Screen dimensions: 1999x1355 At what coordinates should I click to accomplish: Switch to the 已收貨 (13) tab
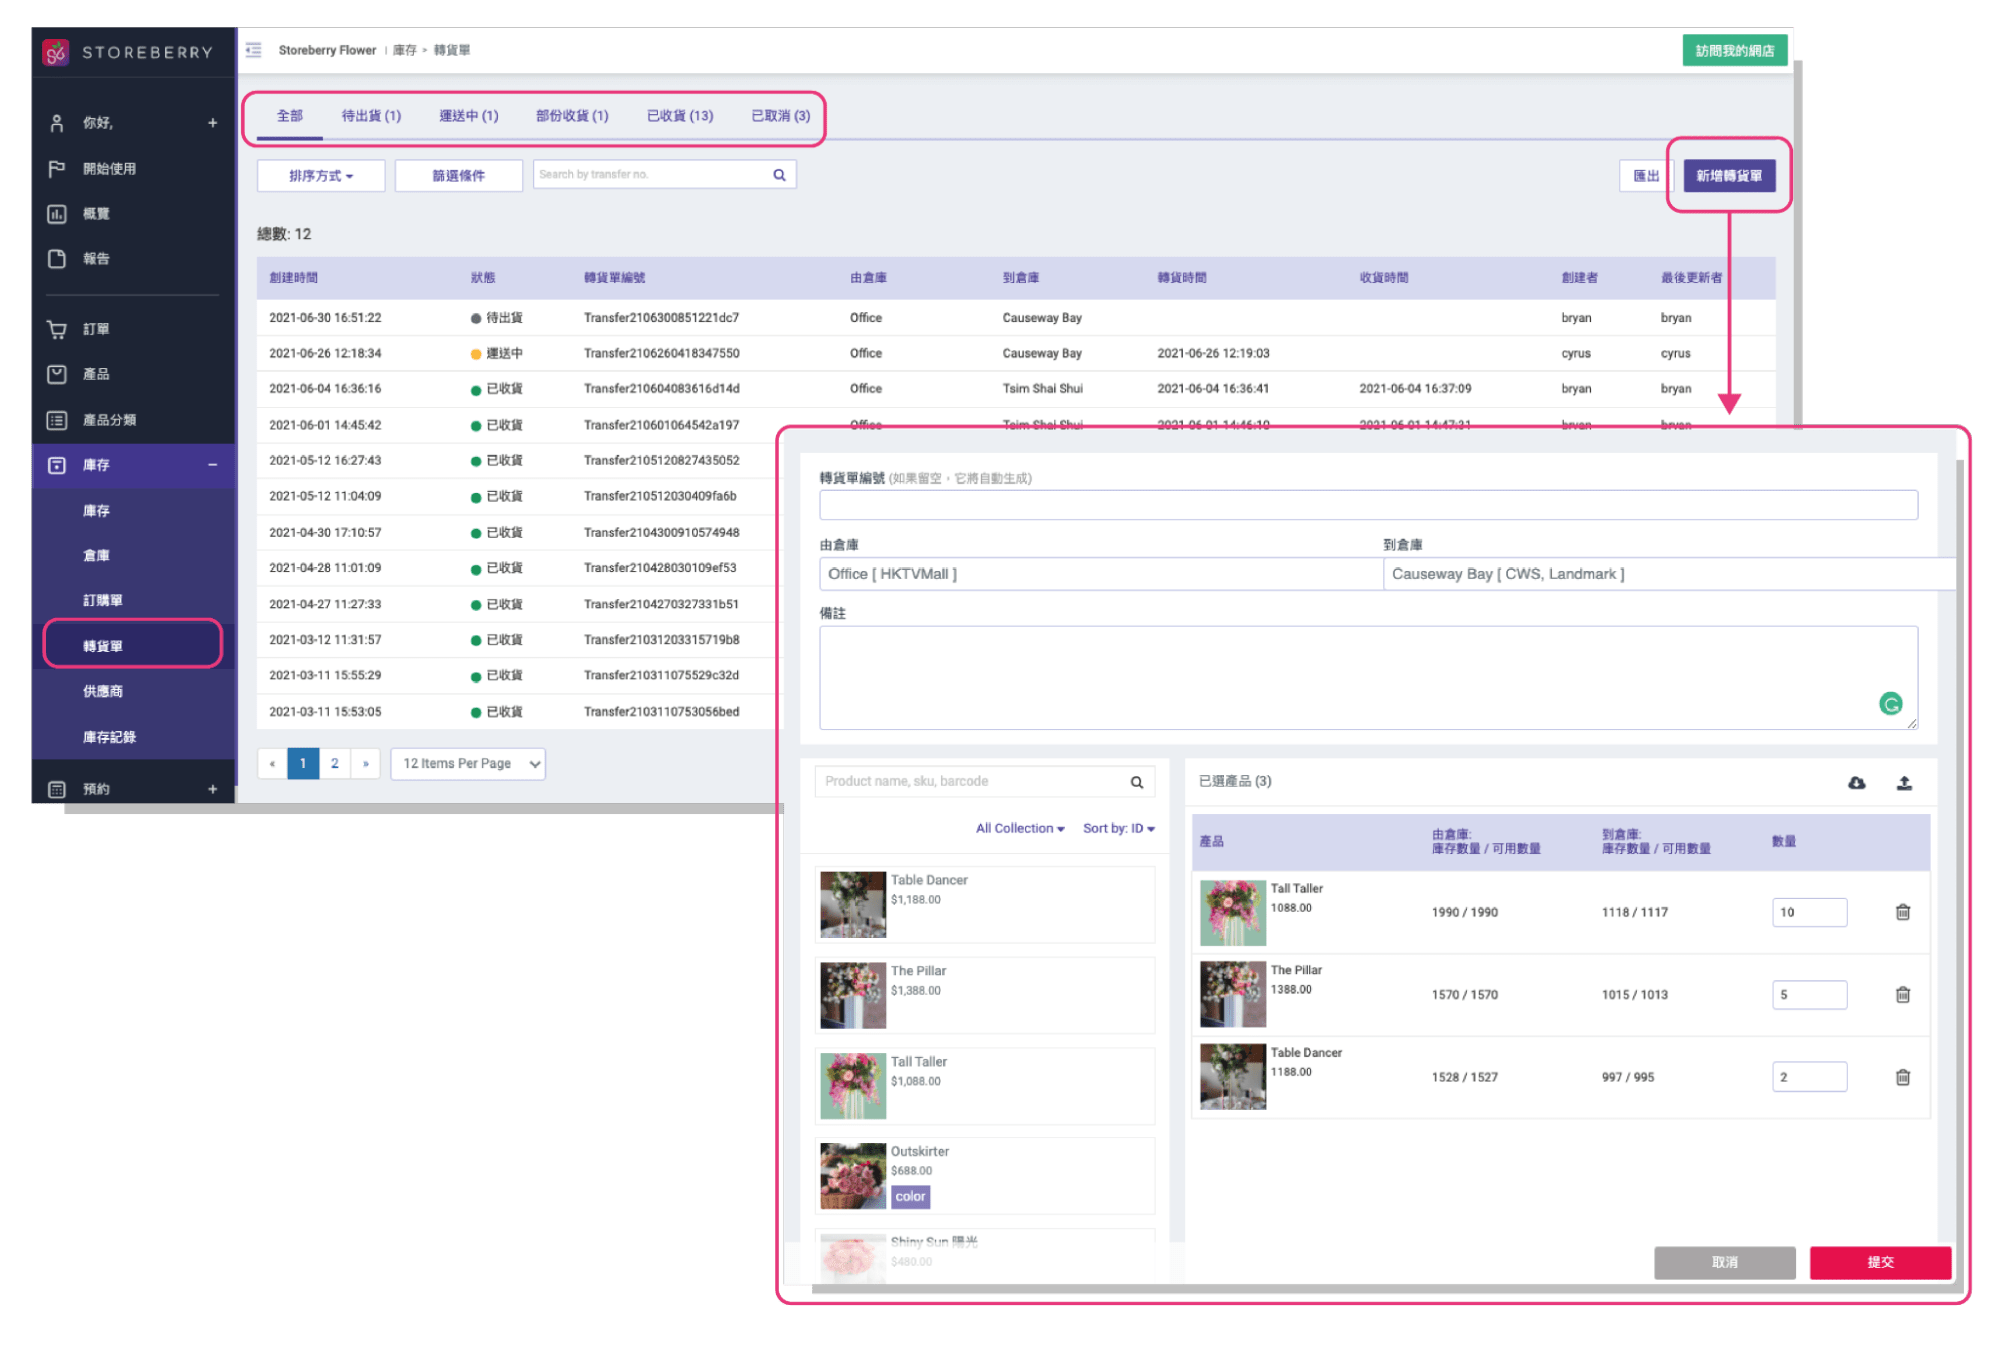tap(680, 116)
